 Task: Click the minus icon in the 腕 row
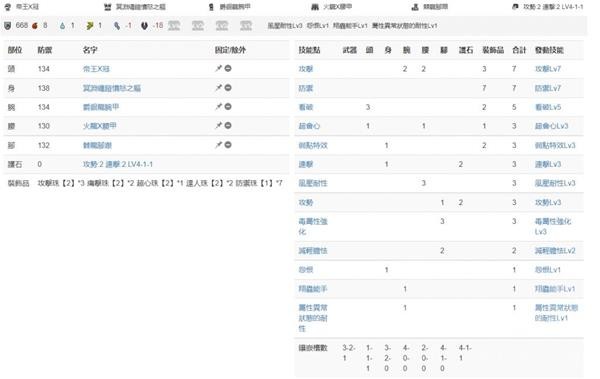[228, 106]
